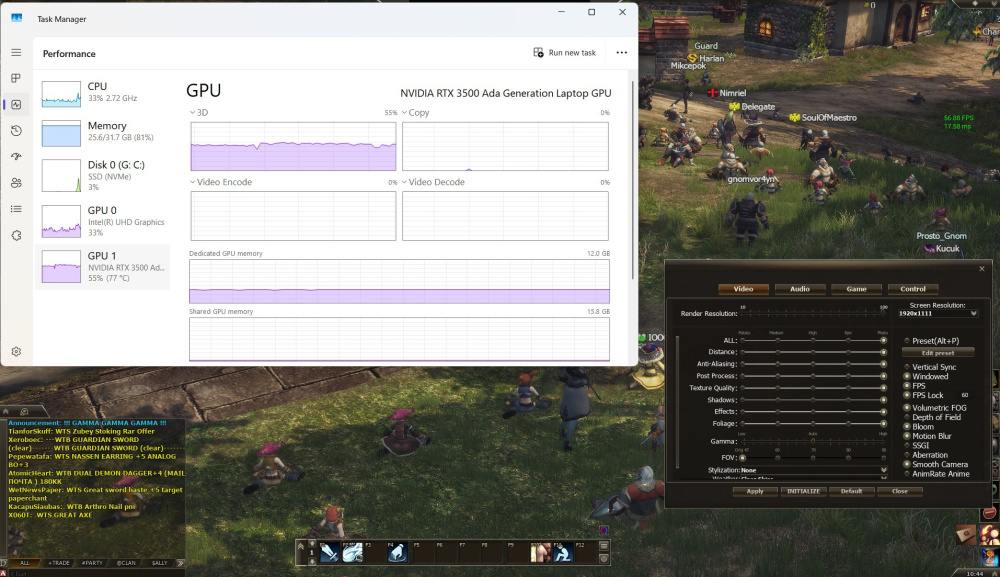Image resolution: width=1000 pixels, height=577 pixels.
Task: Expand the Stylization dropdown
Action: [x=883, y=470]
